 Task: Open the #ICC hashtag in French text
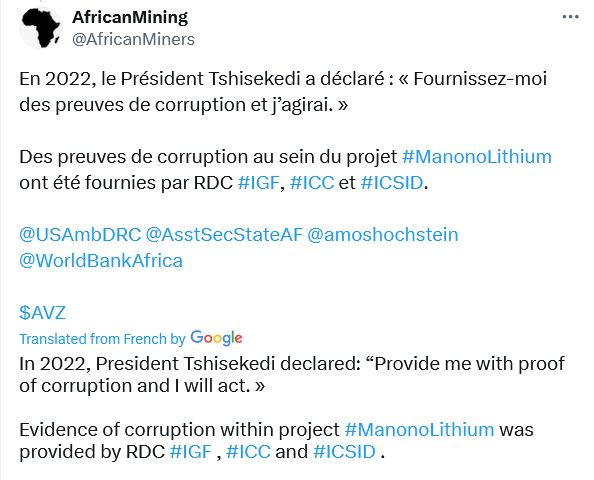312,183
